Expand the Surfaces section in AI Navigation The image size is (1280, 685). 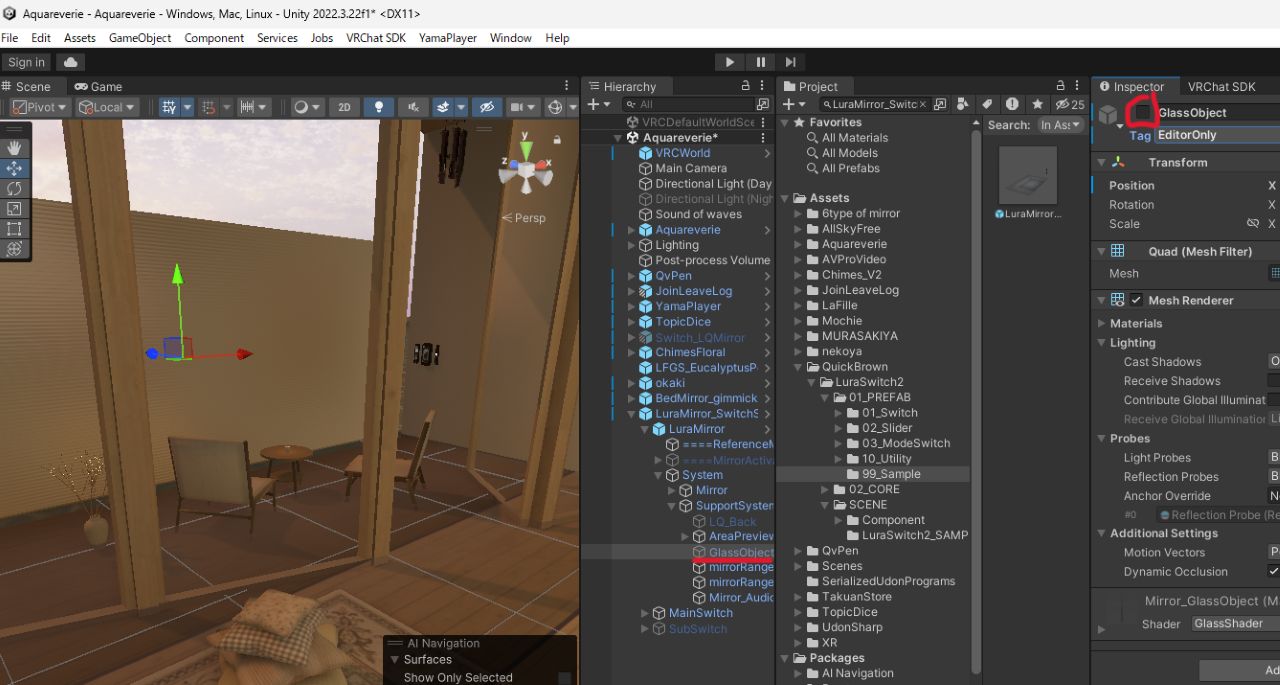(x=395, y=660)
